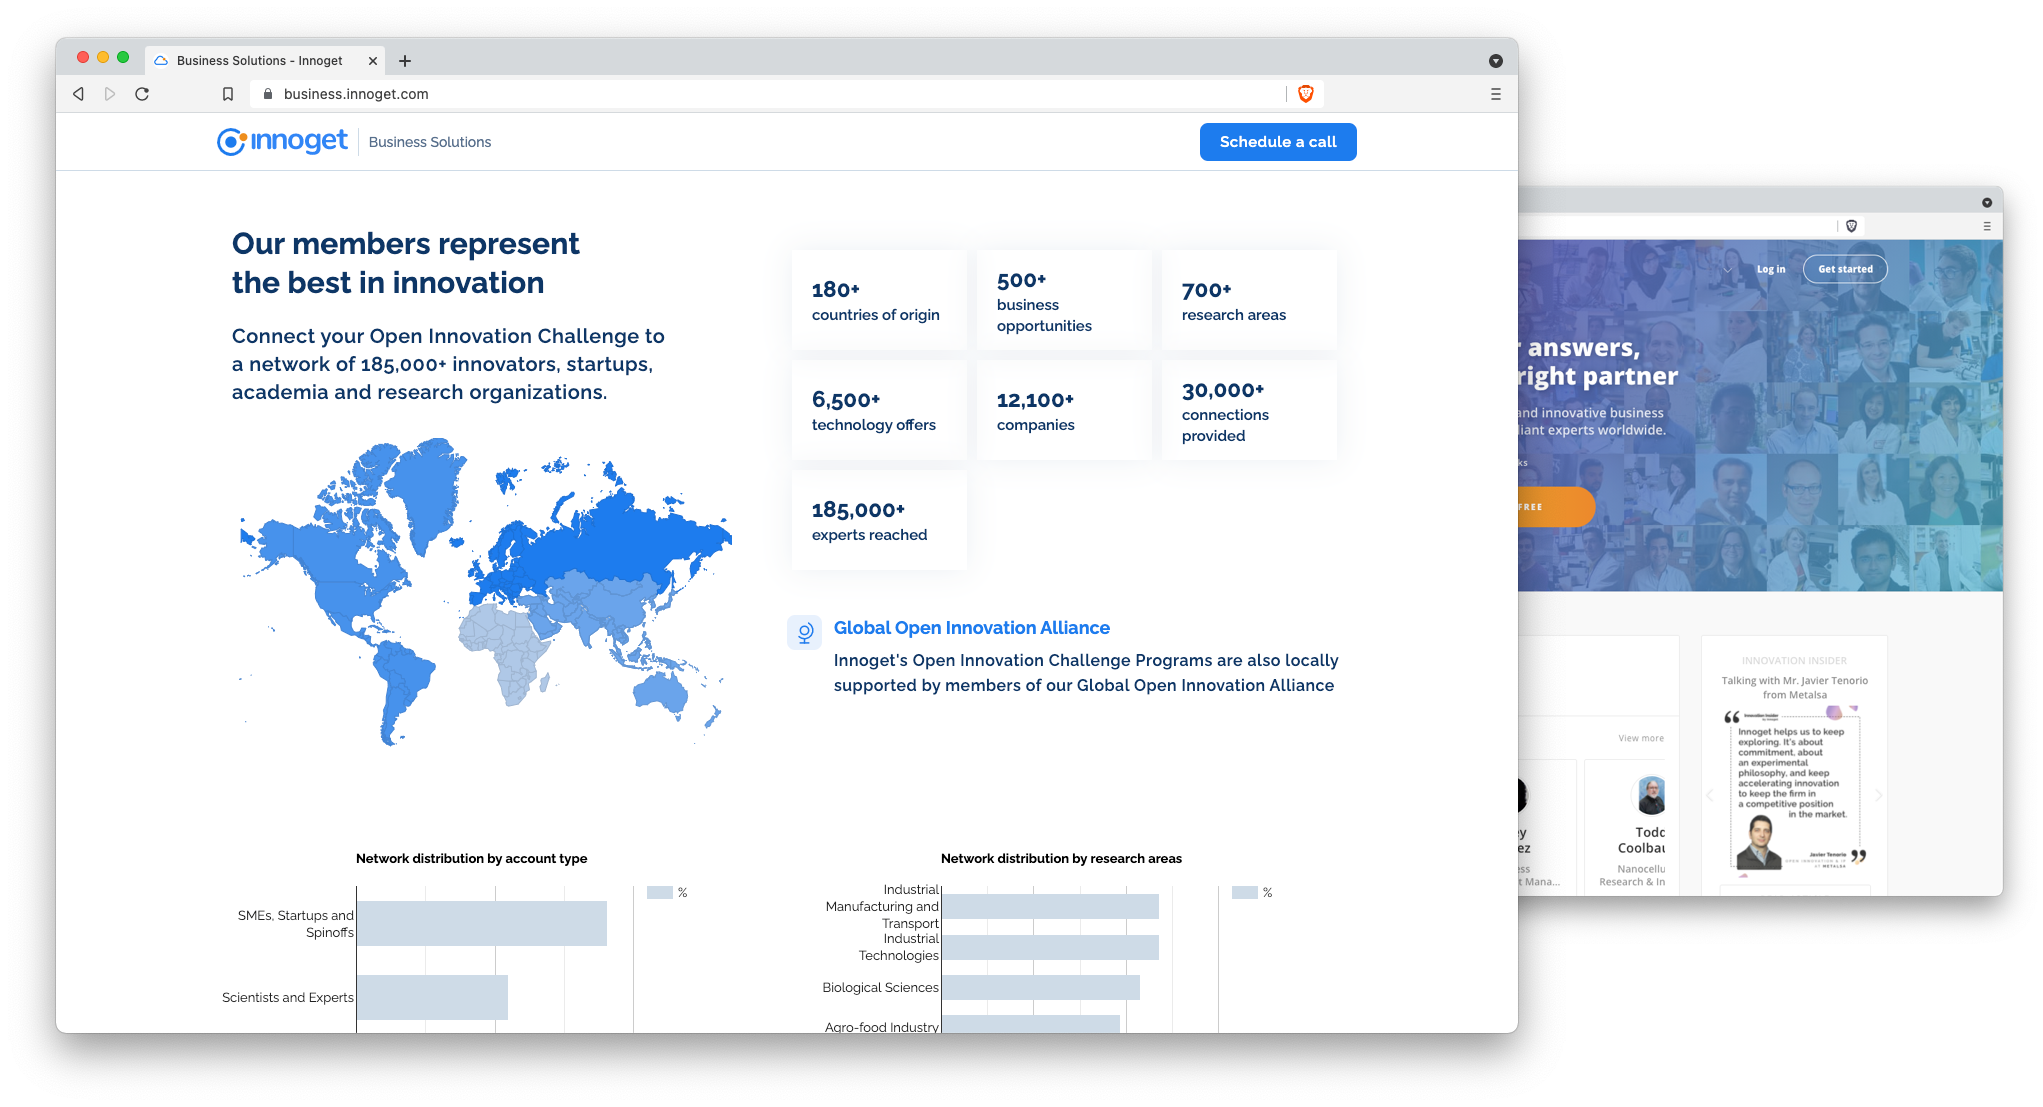
Task: Open Business Solutions header link
Action: 430,142
